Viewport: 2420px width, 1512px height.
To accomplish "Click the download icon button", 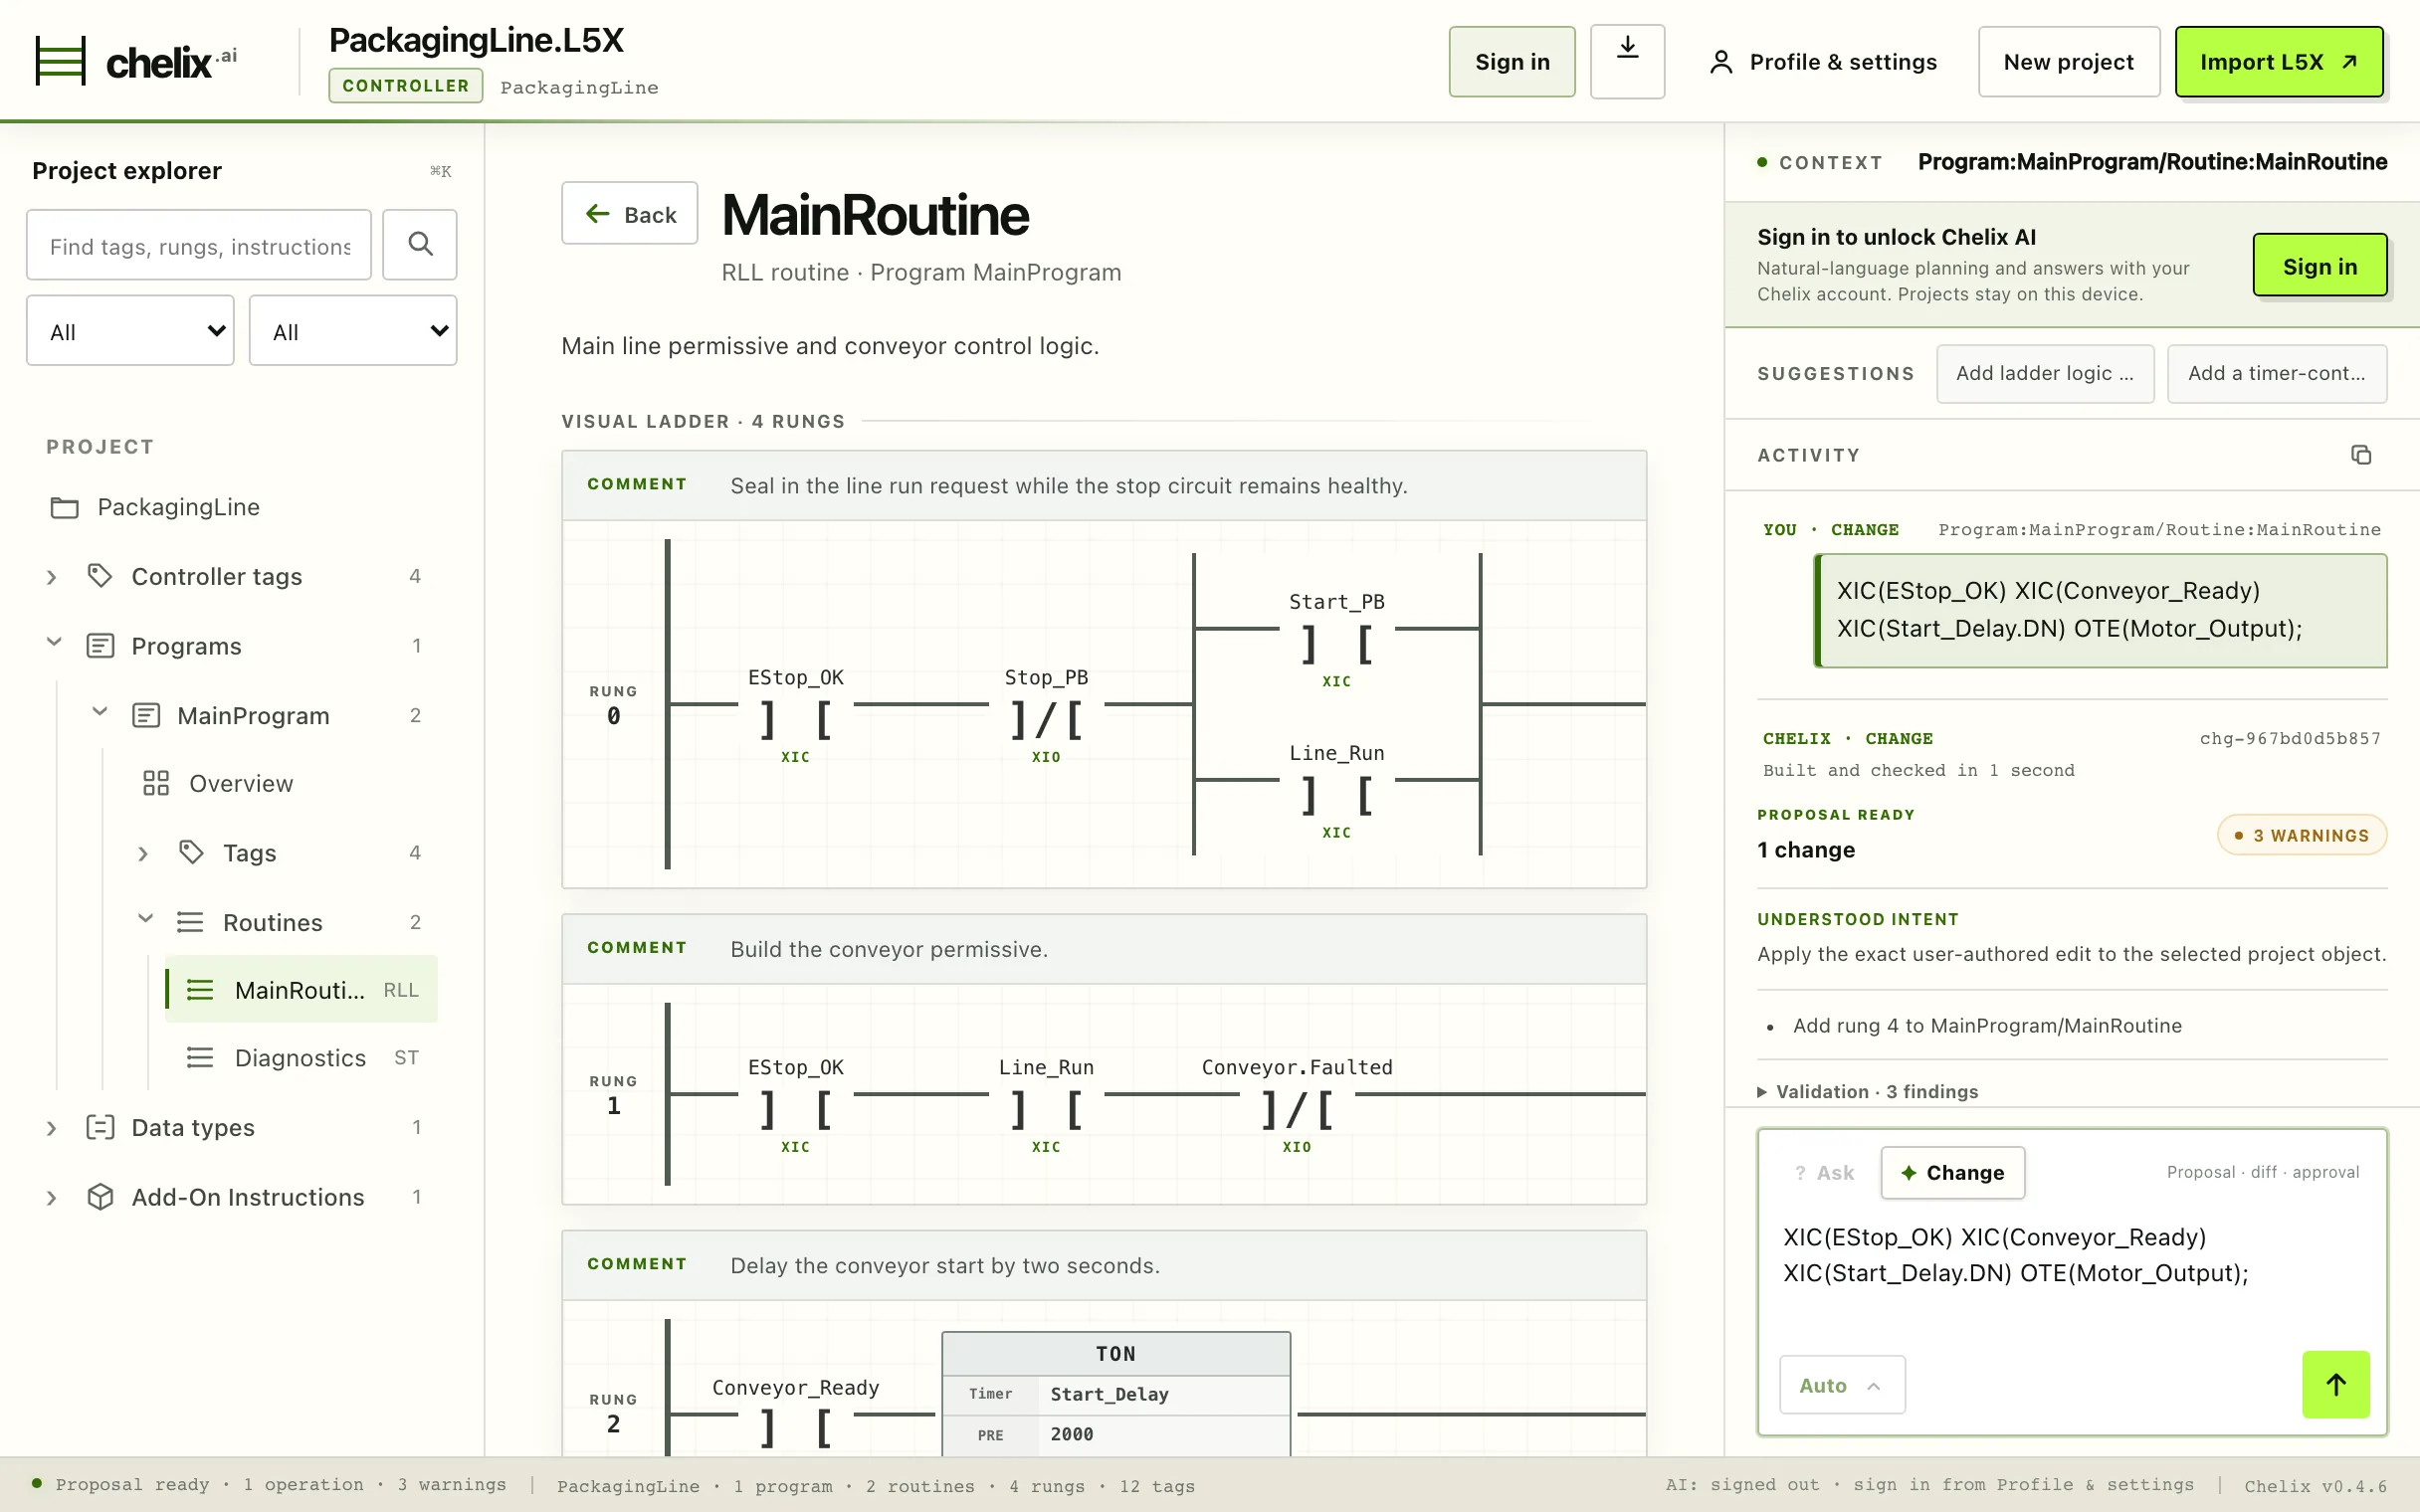I will point(1627,61).
